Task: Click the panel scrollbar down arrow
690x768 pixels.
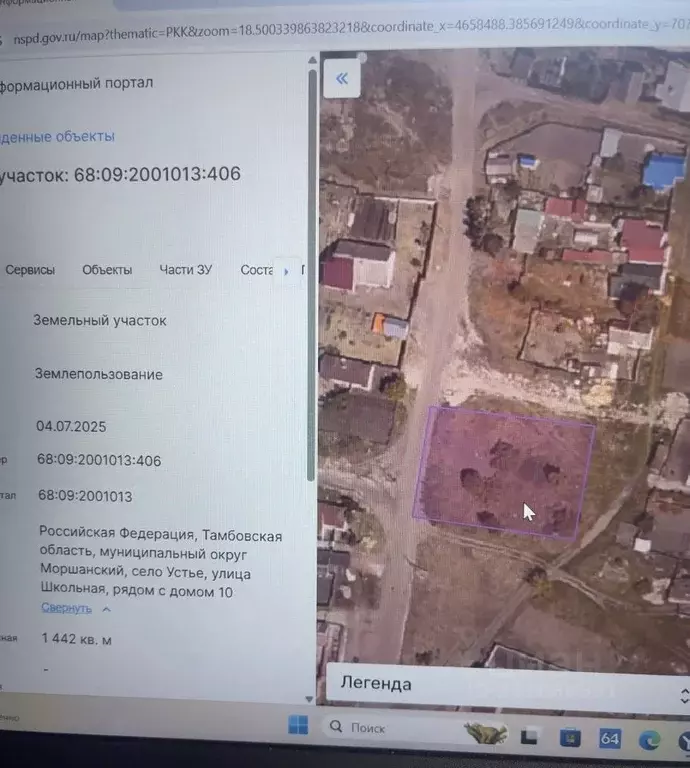Action: pyautogui.click(x=309, y=699)
